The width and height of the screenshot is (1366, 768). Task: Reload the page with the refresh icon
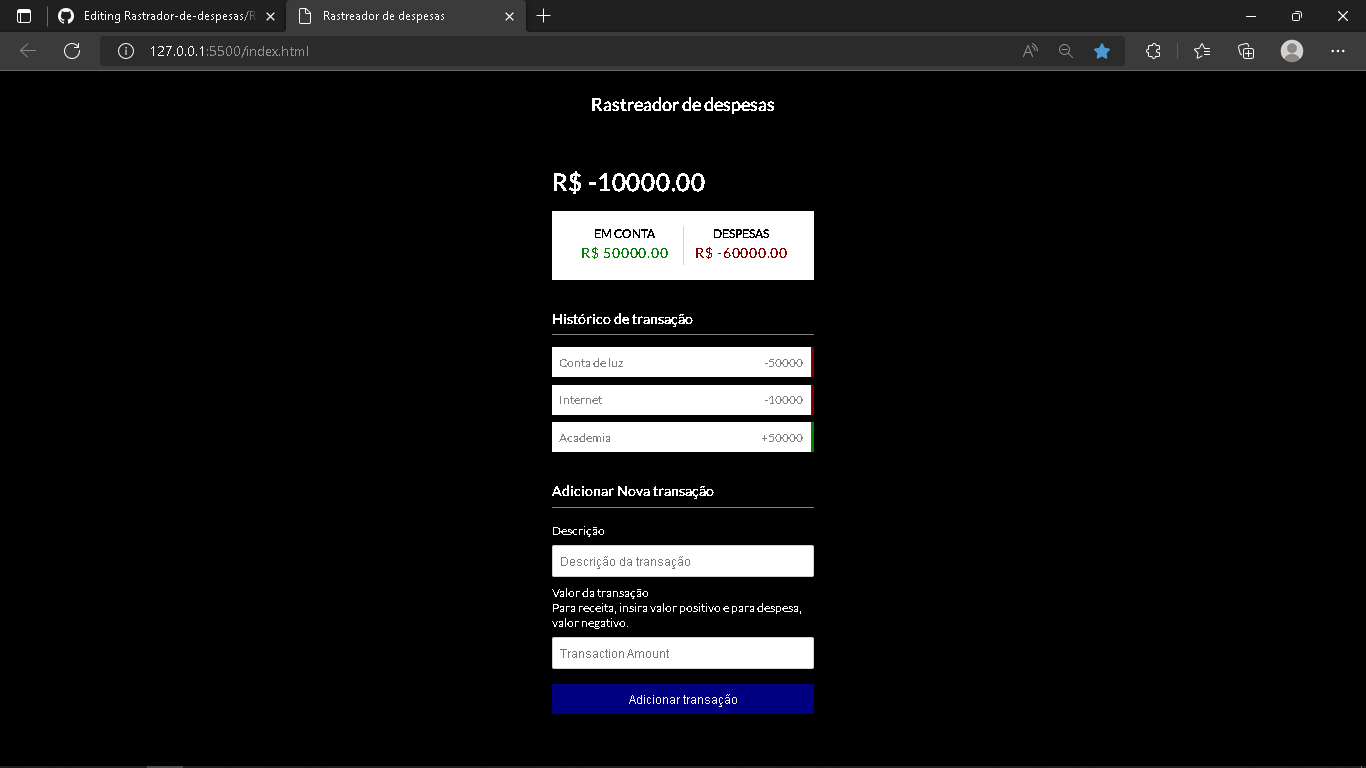[x=71, y=50]
